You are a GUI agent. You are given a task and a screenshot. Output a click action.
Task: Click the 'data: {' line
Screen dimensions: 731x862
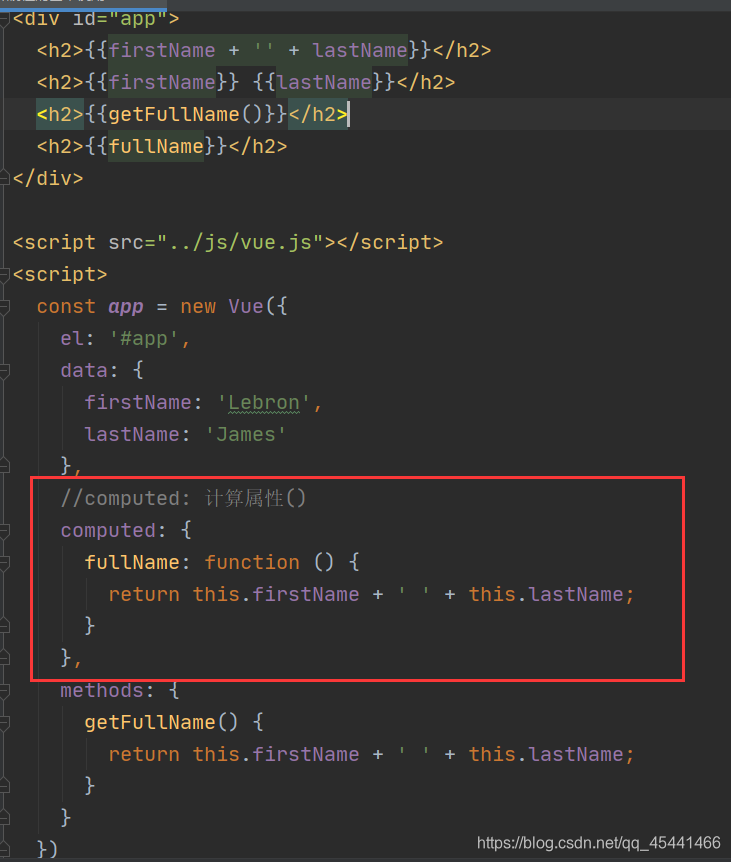tap(102, 370)
